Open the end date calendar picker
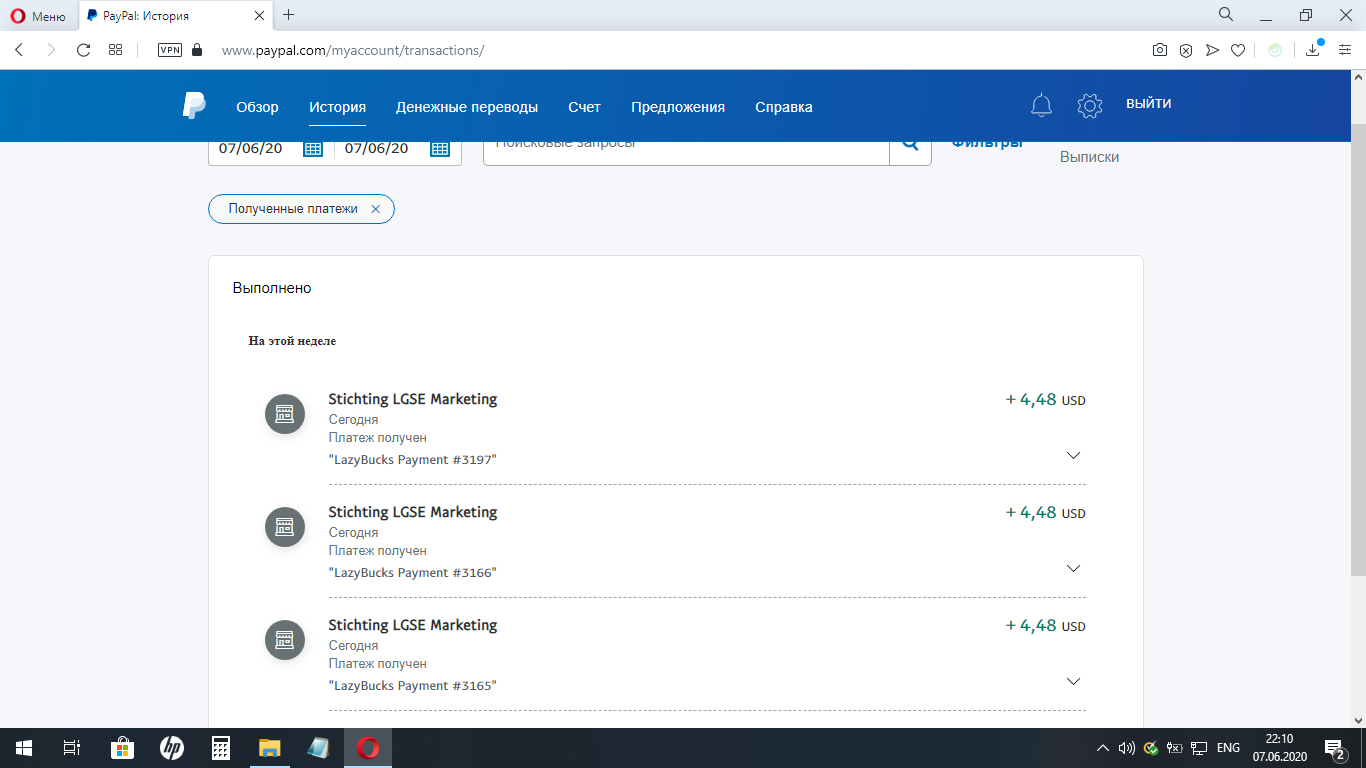Screen dimensions: 1366x768 point(440,149)
